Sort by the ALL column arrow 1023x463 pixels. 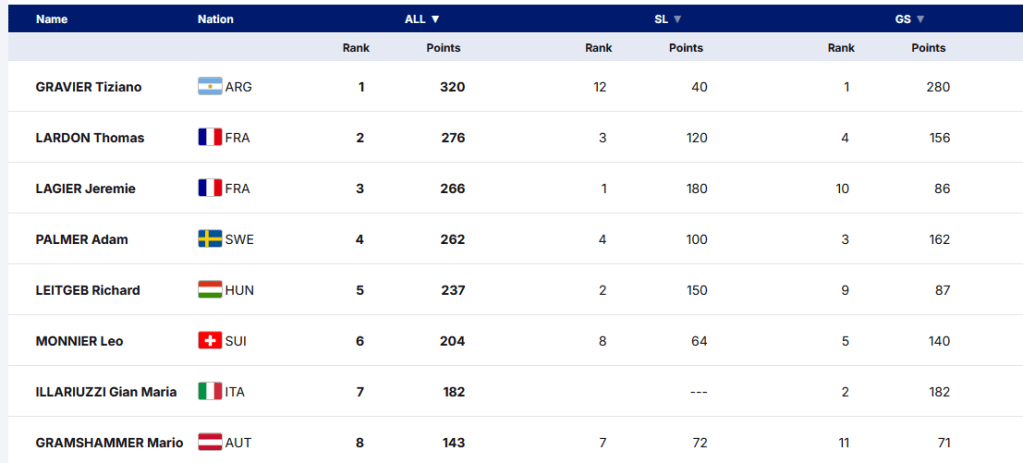tap(436, 19)
